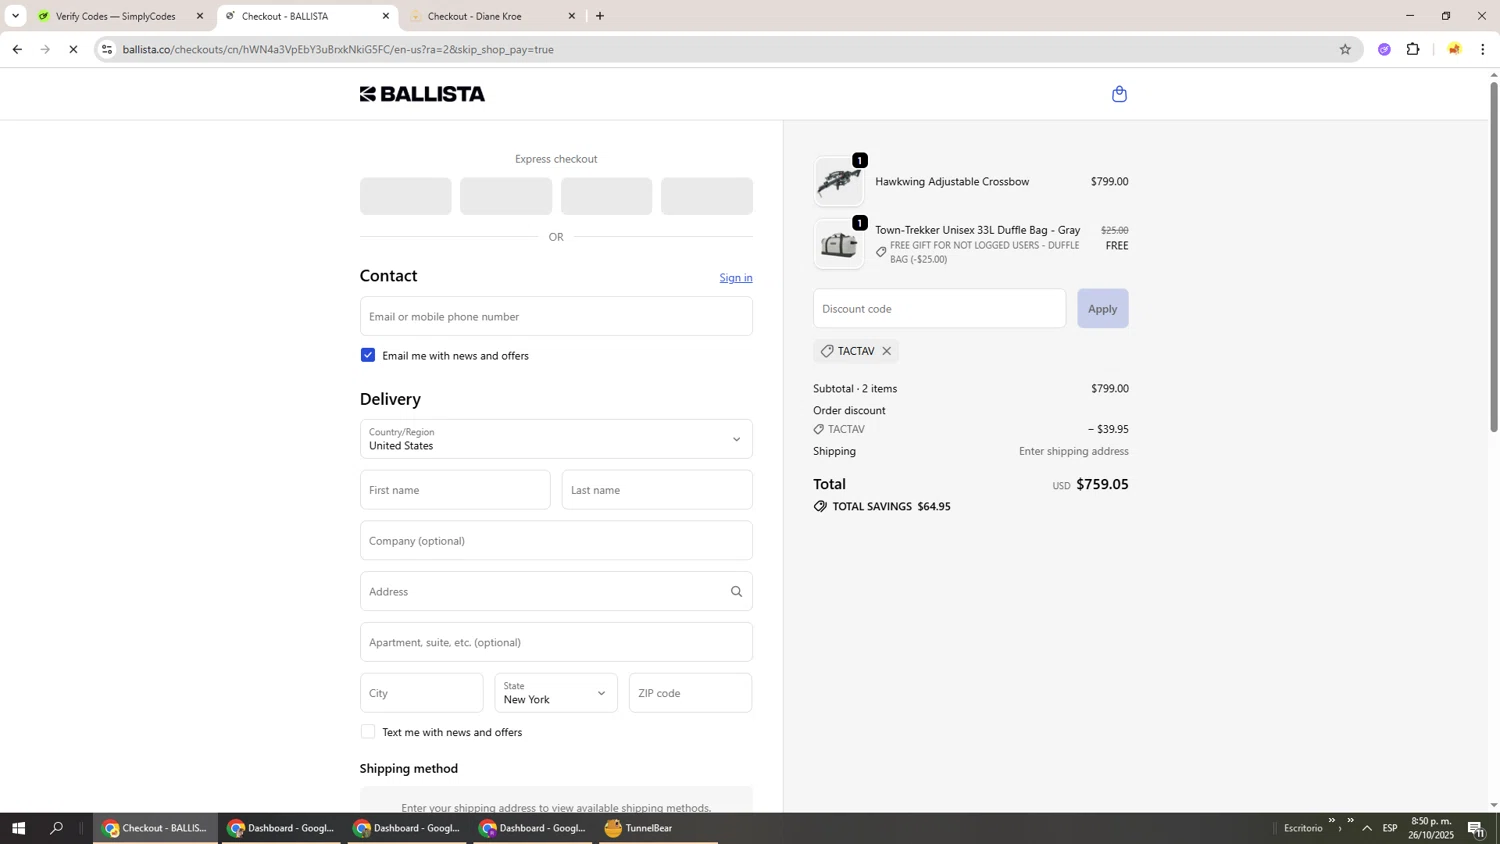1500x844 pixels.
Task: Click the browser address bar URL
Action: (x=338, y=49)
